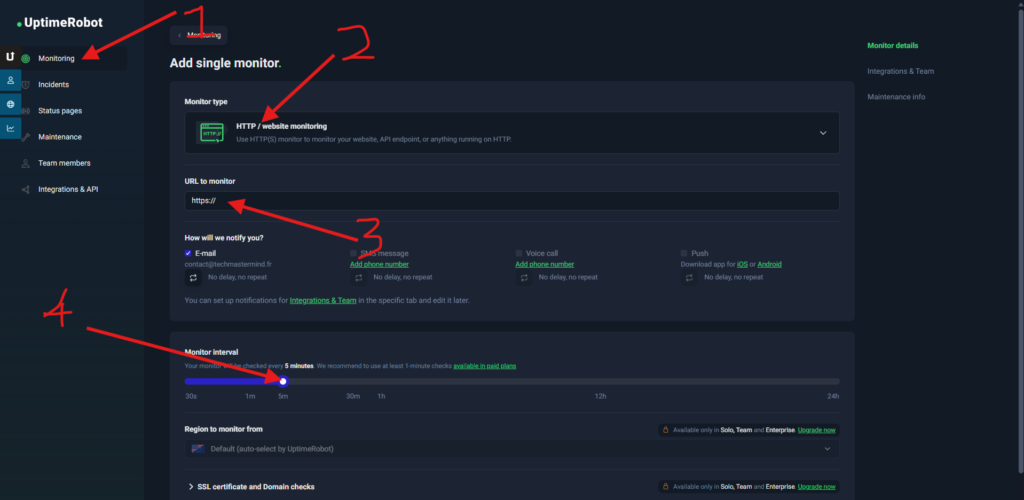Click the Monitor interval slider handle
Viewport: 1024px width, 500px height.
click(284, 381)
